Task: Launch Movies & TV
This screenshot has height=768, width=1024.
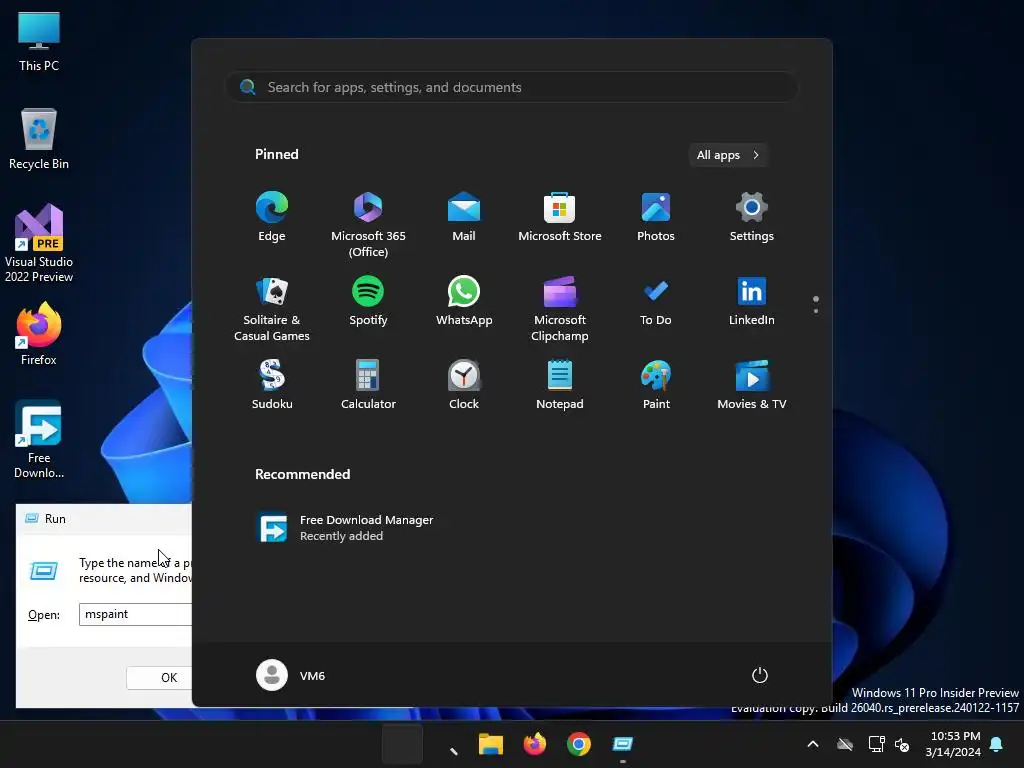Action: coord(752,385)
